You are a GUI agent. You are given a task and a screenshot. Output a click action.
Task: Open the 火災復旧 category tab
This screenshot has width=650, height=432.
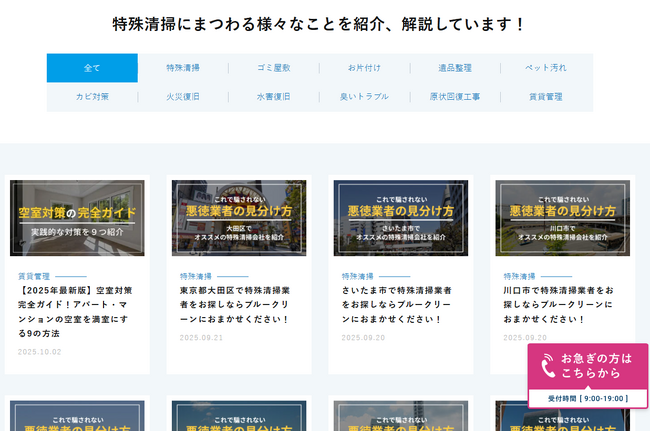(x=183, y=97)
